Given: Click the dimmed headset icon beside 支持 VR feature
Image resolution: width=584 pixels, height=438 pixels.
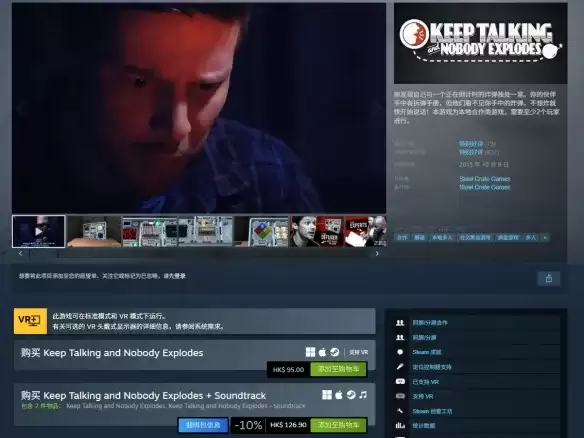Looking at the screenshot, I should pyautogui.click(x=400, y=396).
